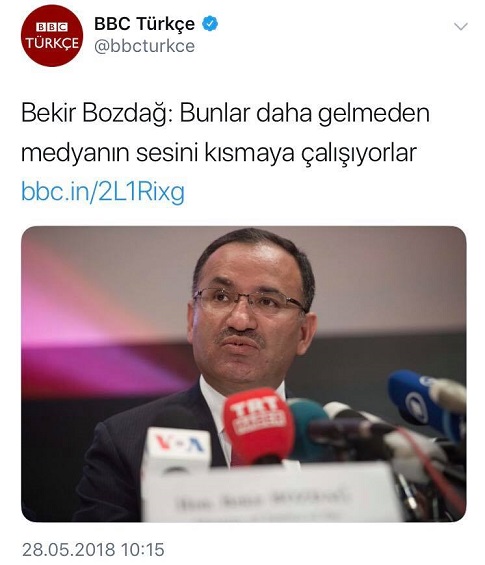Viewport: 485px width, 565px height.
Task: Click the words "Bekir Bozdağ" in tweet
Action: tap(95, 113)
